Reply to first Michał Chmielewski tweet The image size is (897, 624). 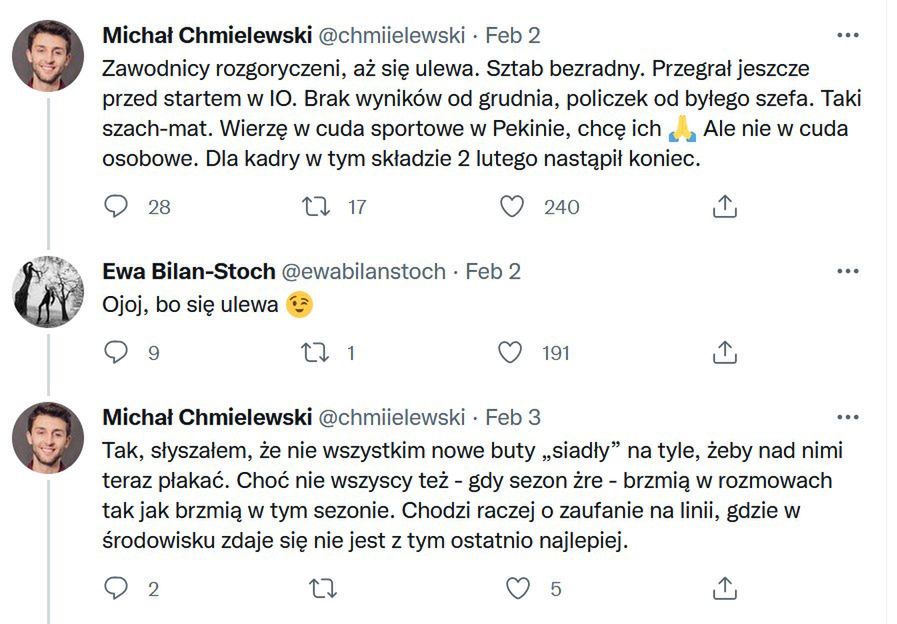click(x=117, y=206)
